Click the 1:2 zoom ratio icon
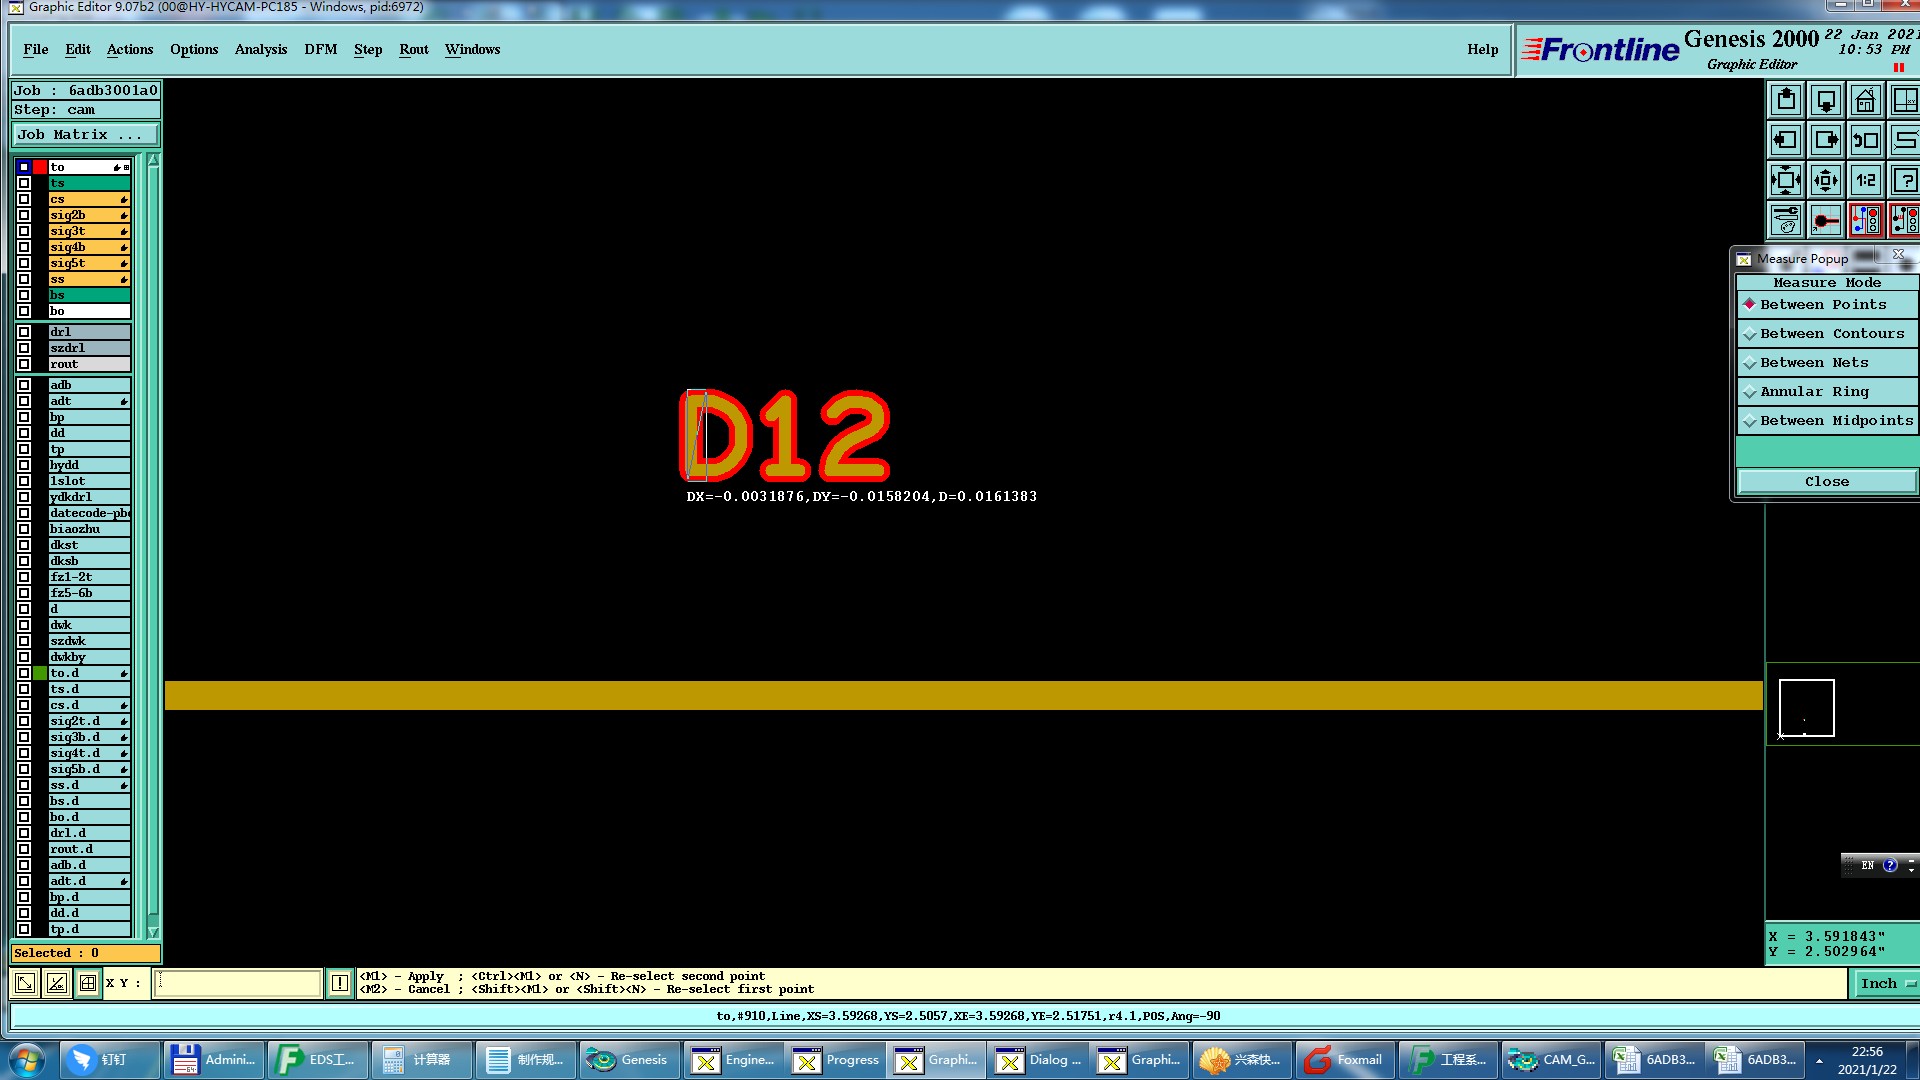 pyautogui.click(x=1866, y=180)
